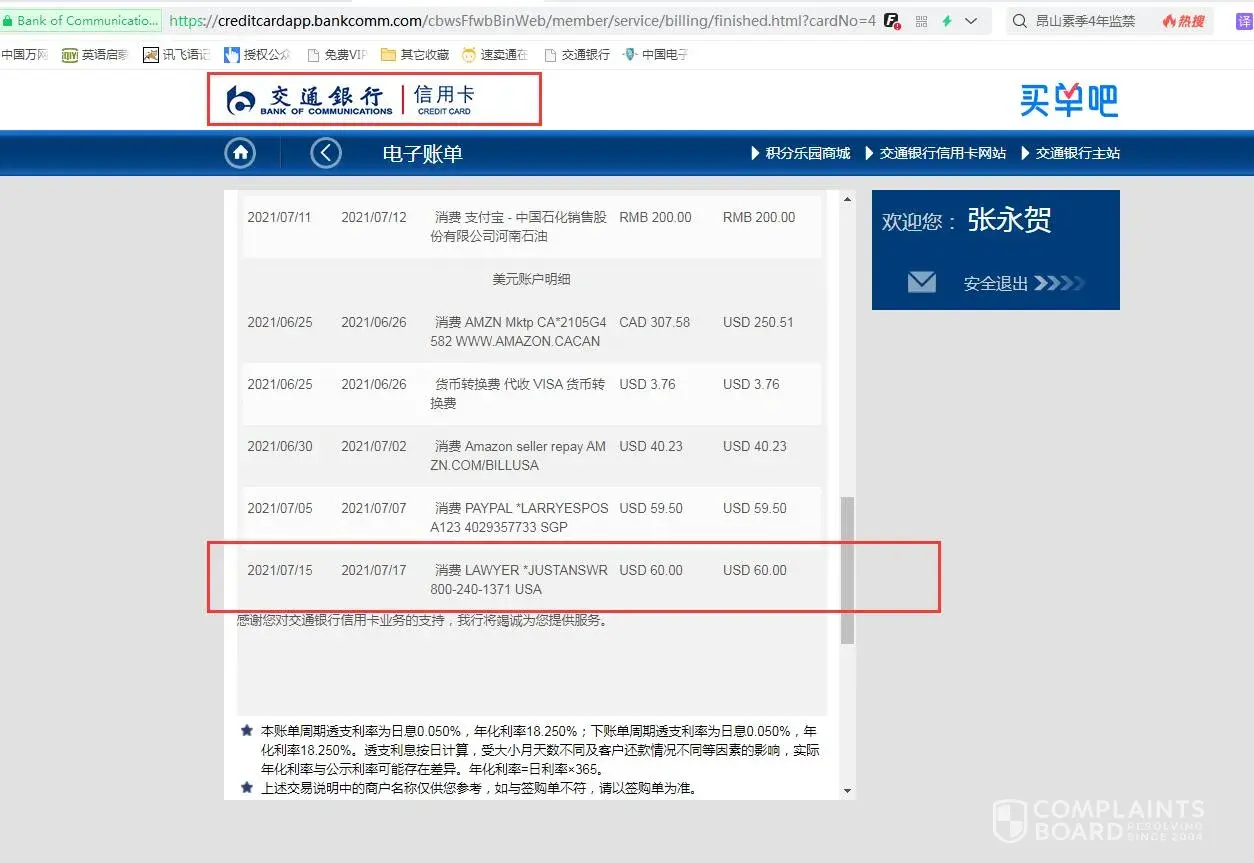Screen dimensions: 1254x863
Task: Click the home icon in the blue navigation bar
Action: coord(240,153)
